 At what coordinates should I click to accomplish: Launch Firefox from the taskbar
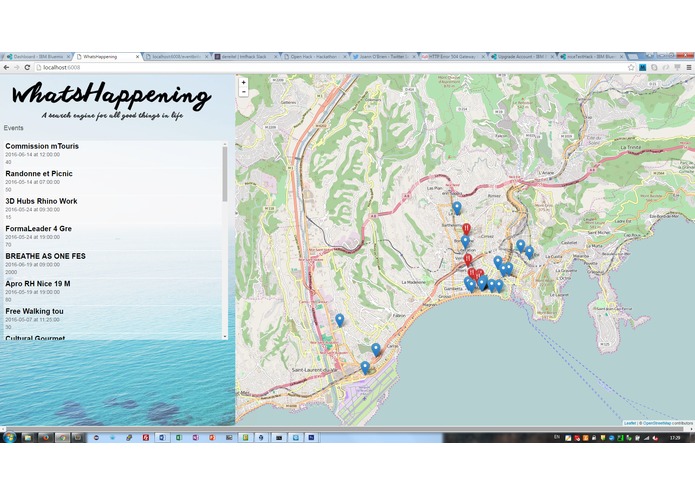[45, 437]
